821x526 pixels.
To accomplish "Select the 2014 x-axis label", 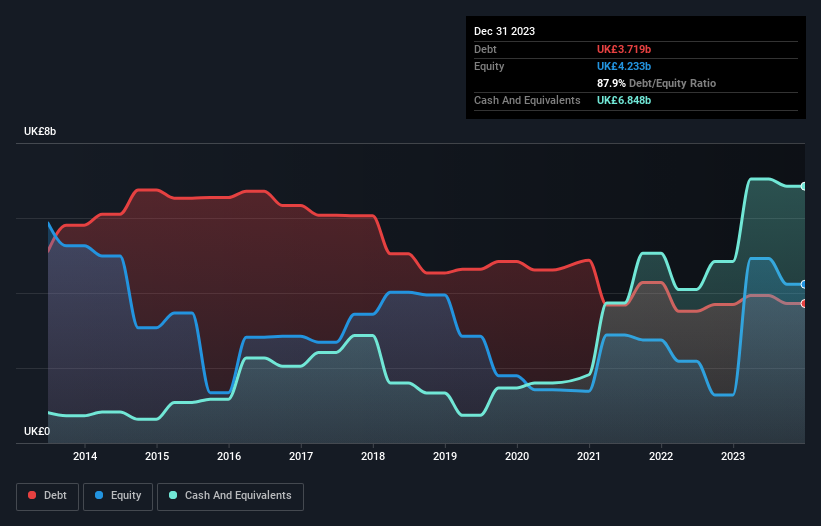I will (x=85, y=456).
